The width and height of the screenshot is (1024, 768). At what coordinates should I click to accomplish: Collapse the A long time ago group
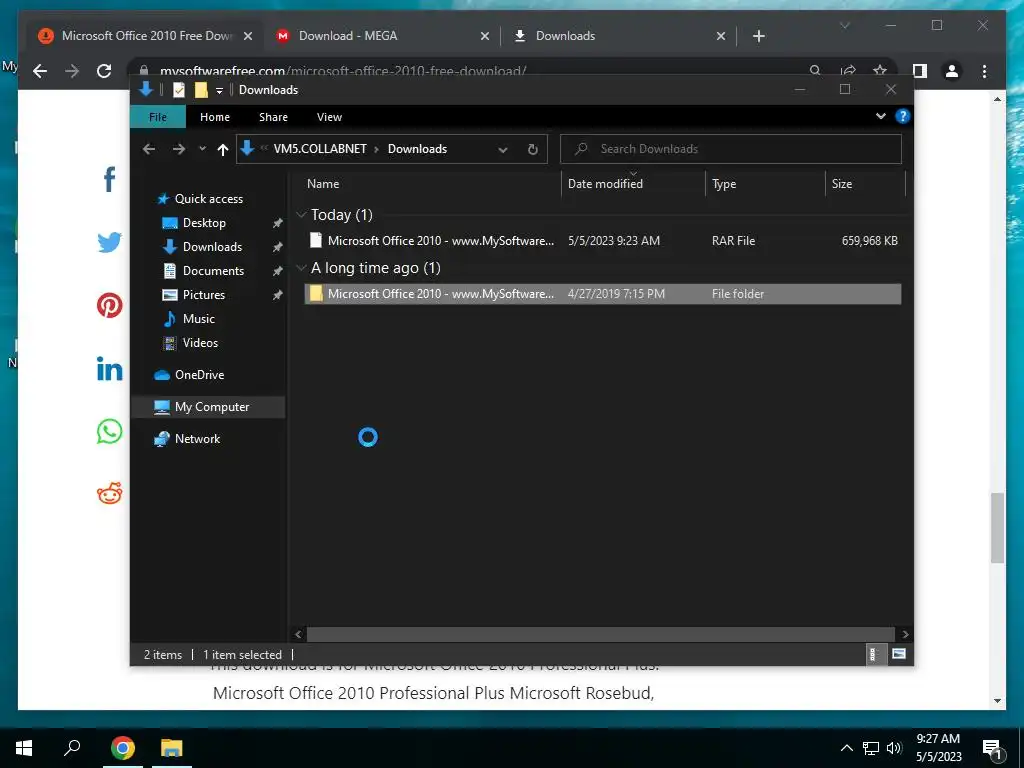point(301,268)
